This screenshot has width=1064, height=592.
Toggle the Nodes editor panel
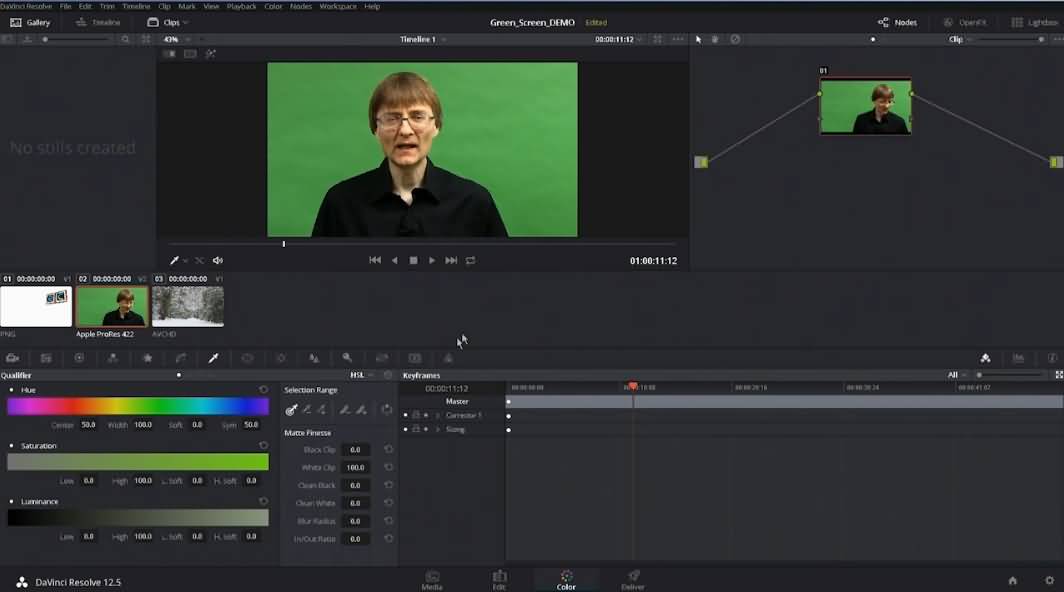pyautogui.click(x=897, y=22)
